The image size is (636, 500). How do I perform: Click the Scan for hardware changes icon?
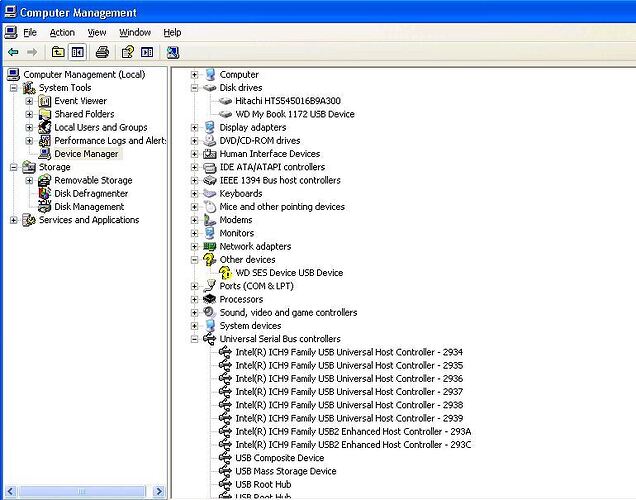pyautogui.click(x=172, y=52)
